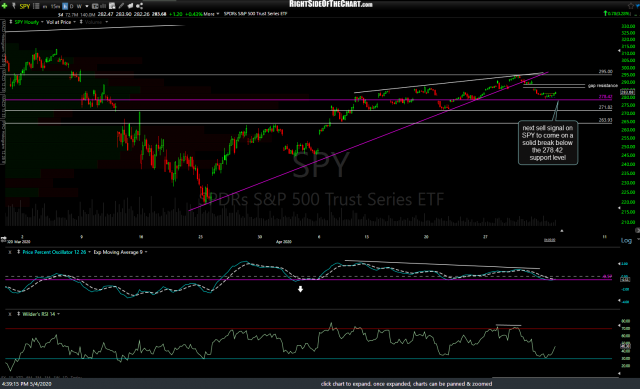Click the +0.43% percent change value
The width and height of the screenshot is (640, 389).
194,14
